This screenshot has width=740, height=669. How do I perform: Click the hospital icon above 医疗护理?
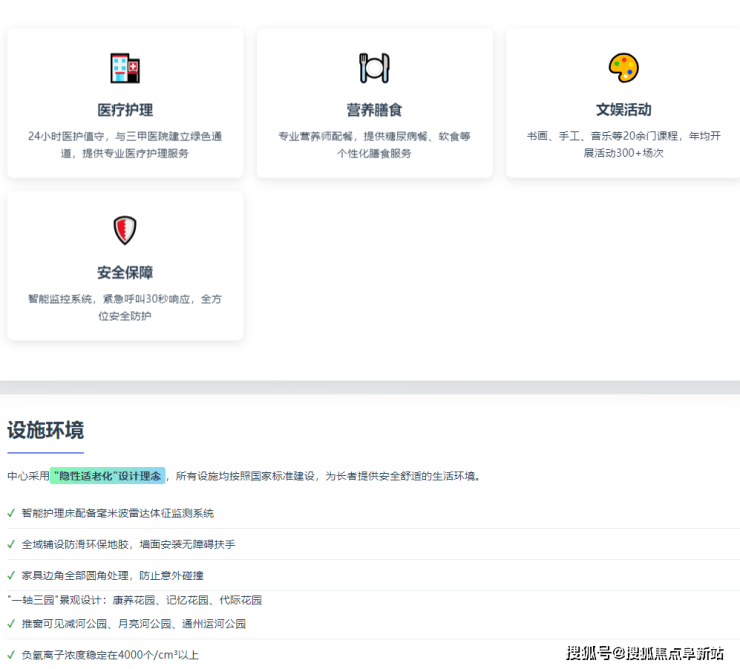125,68
